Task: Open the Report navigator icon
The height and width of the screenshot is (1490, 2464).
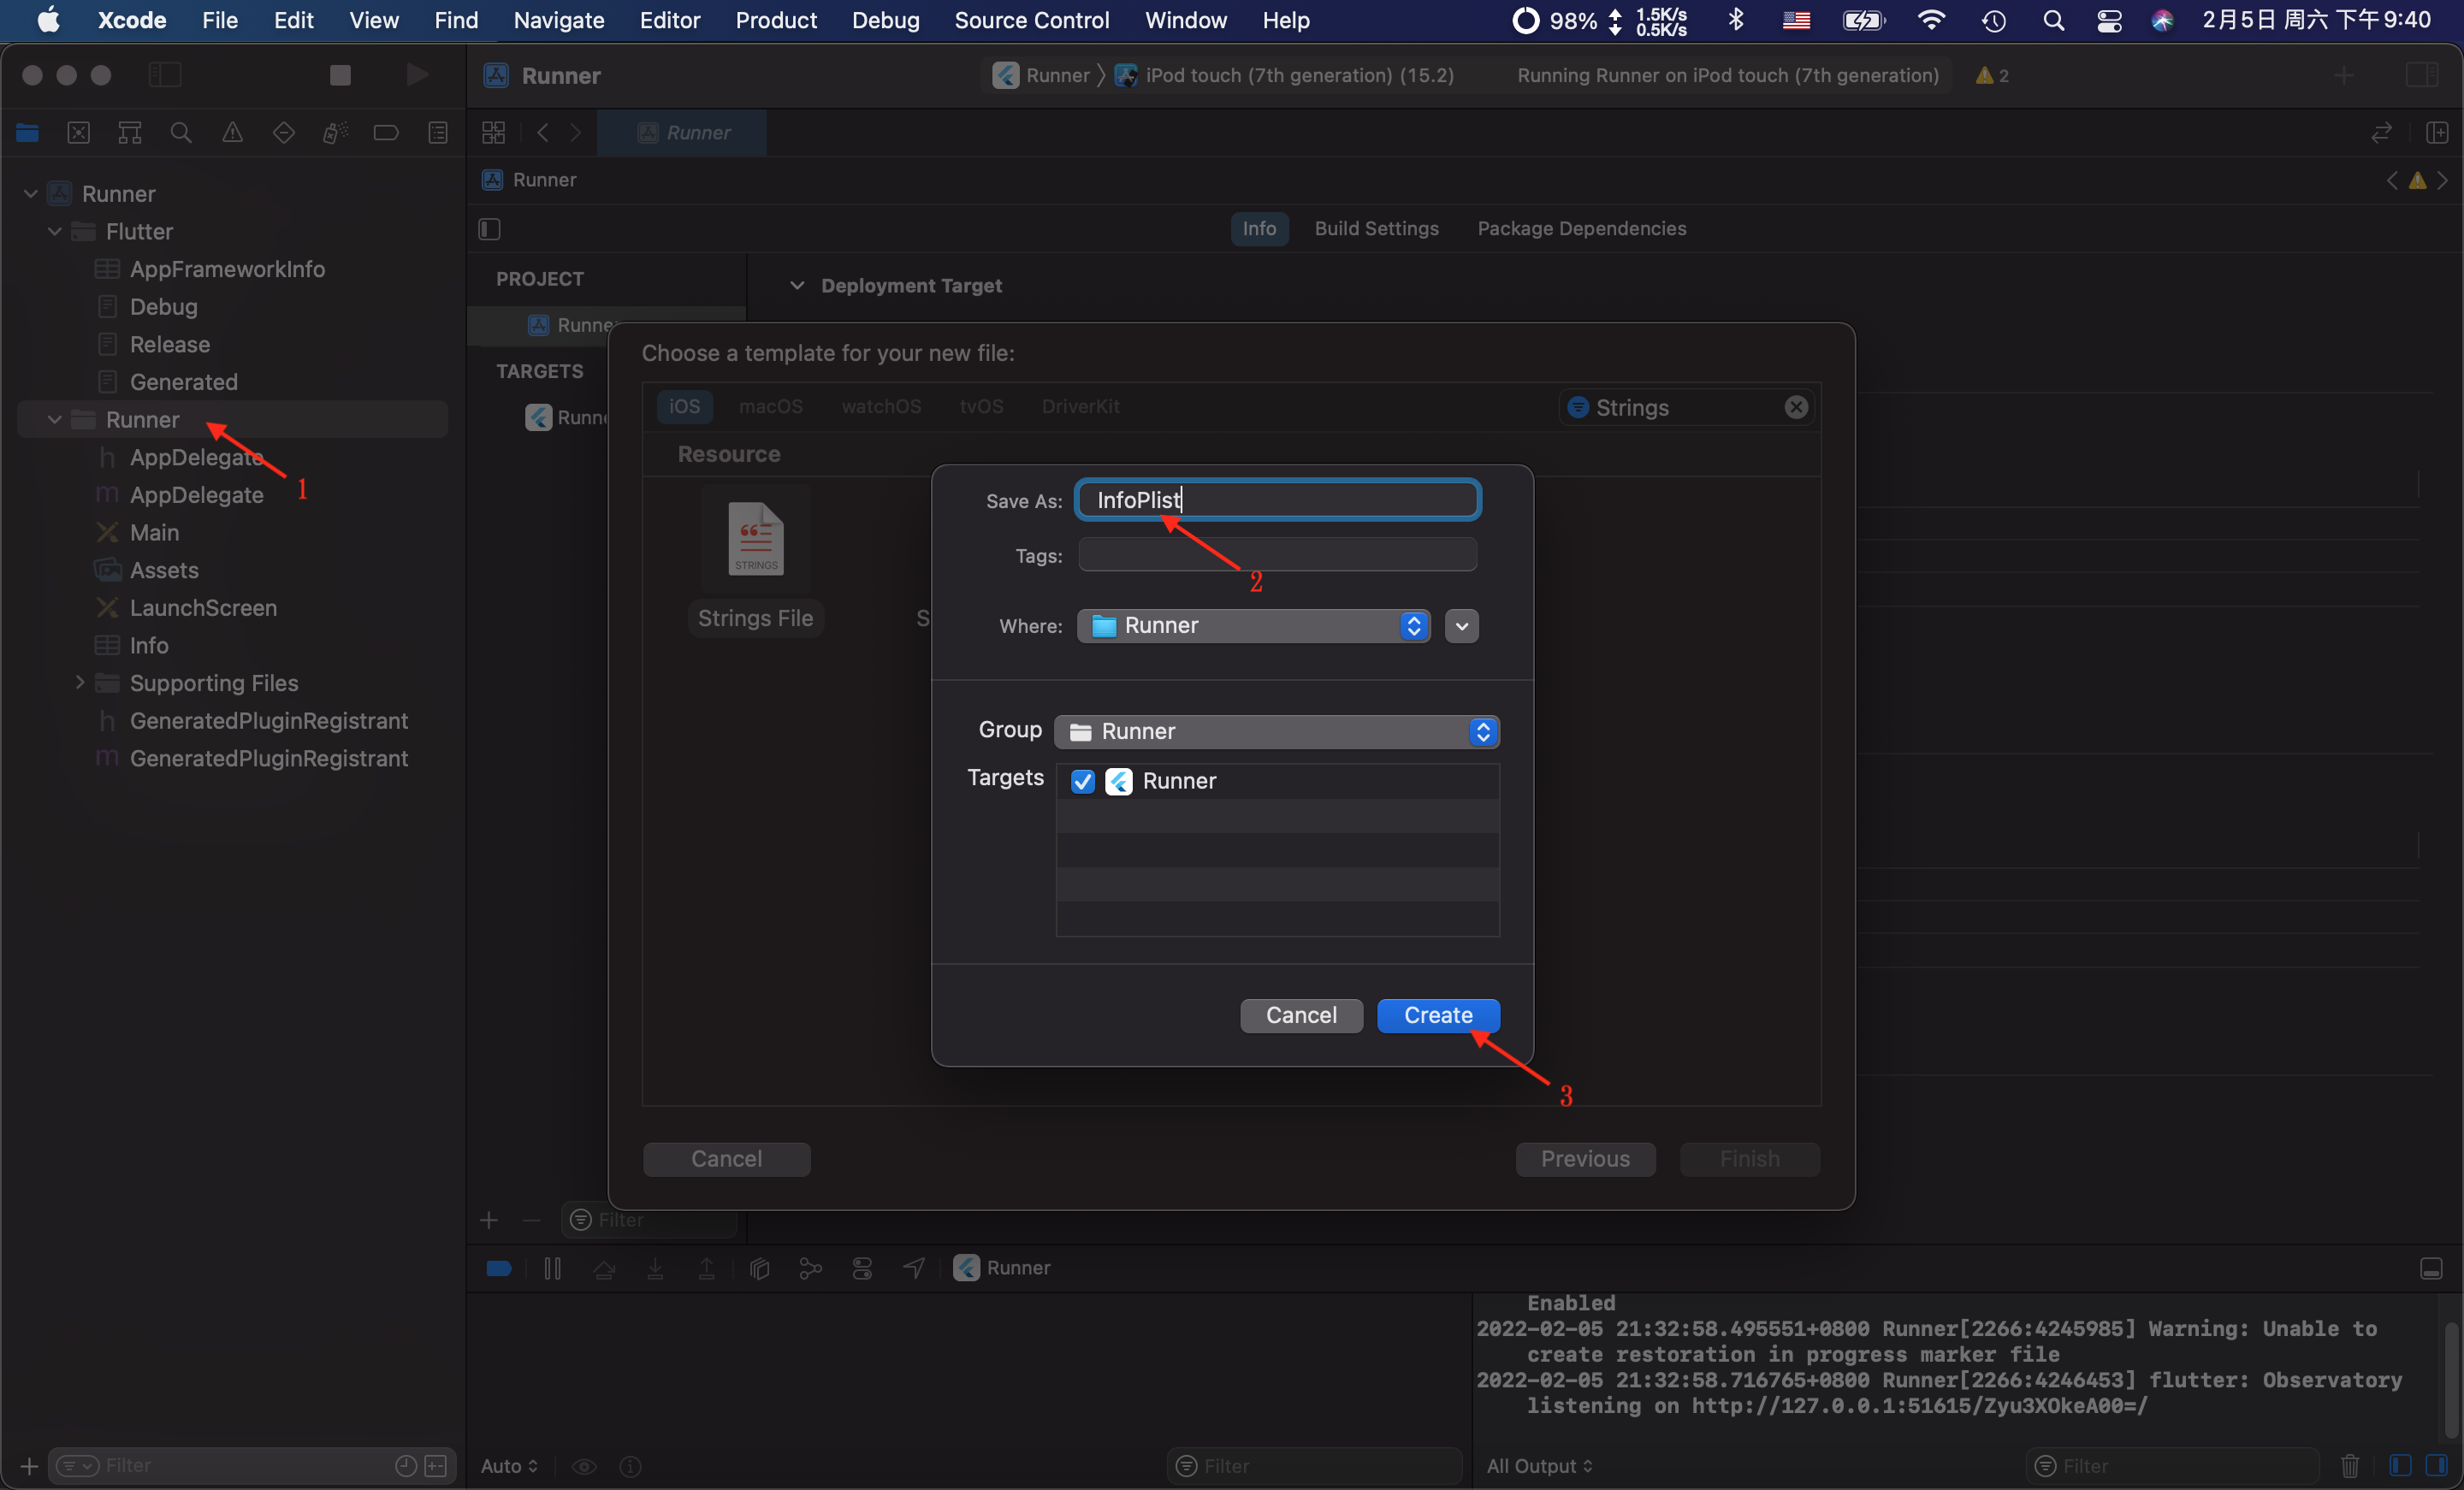Action: [x=438, y=132]
